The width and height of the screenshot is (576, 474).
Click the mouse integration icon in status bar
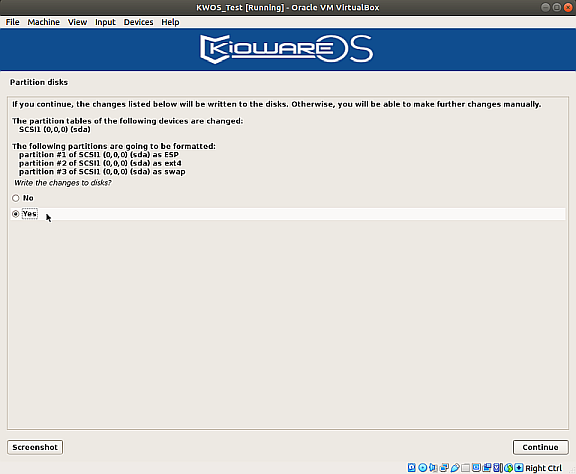508,468
